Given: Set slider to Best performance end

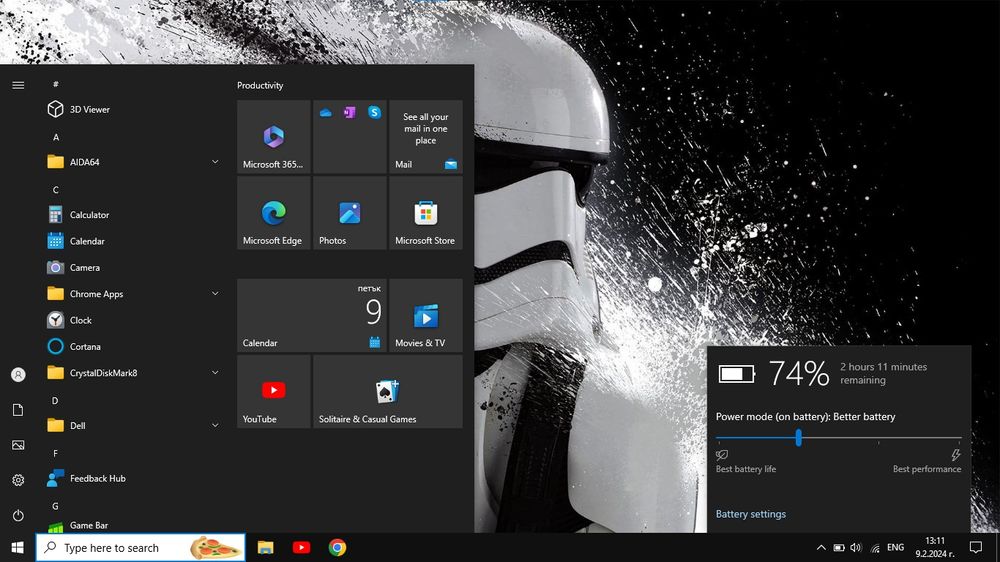Looking at the screenshot, I should pos(960,438).
